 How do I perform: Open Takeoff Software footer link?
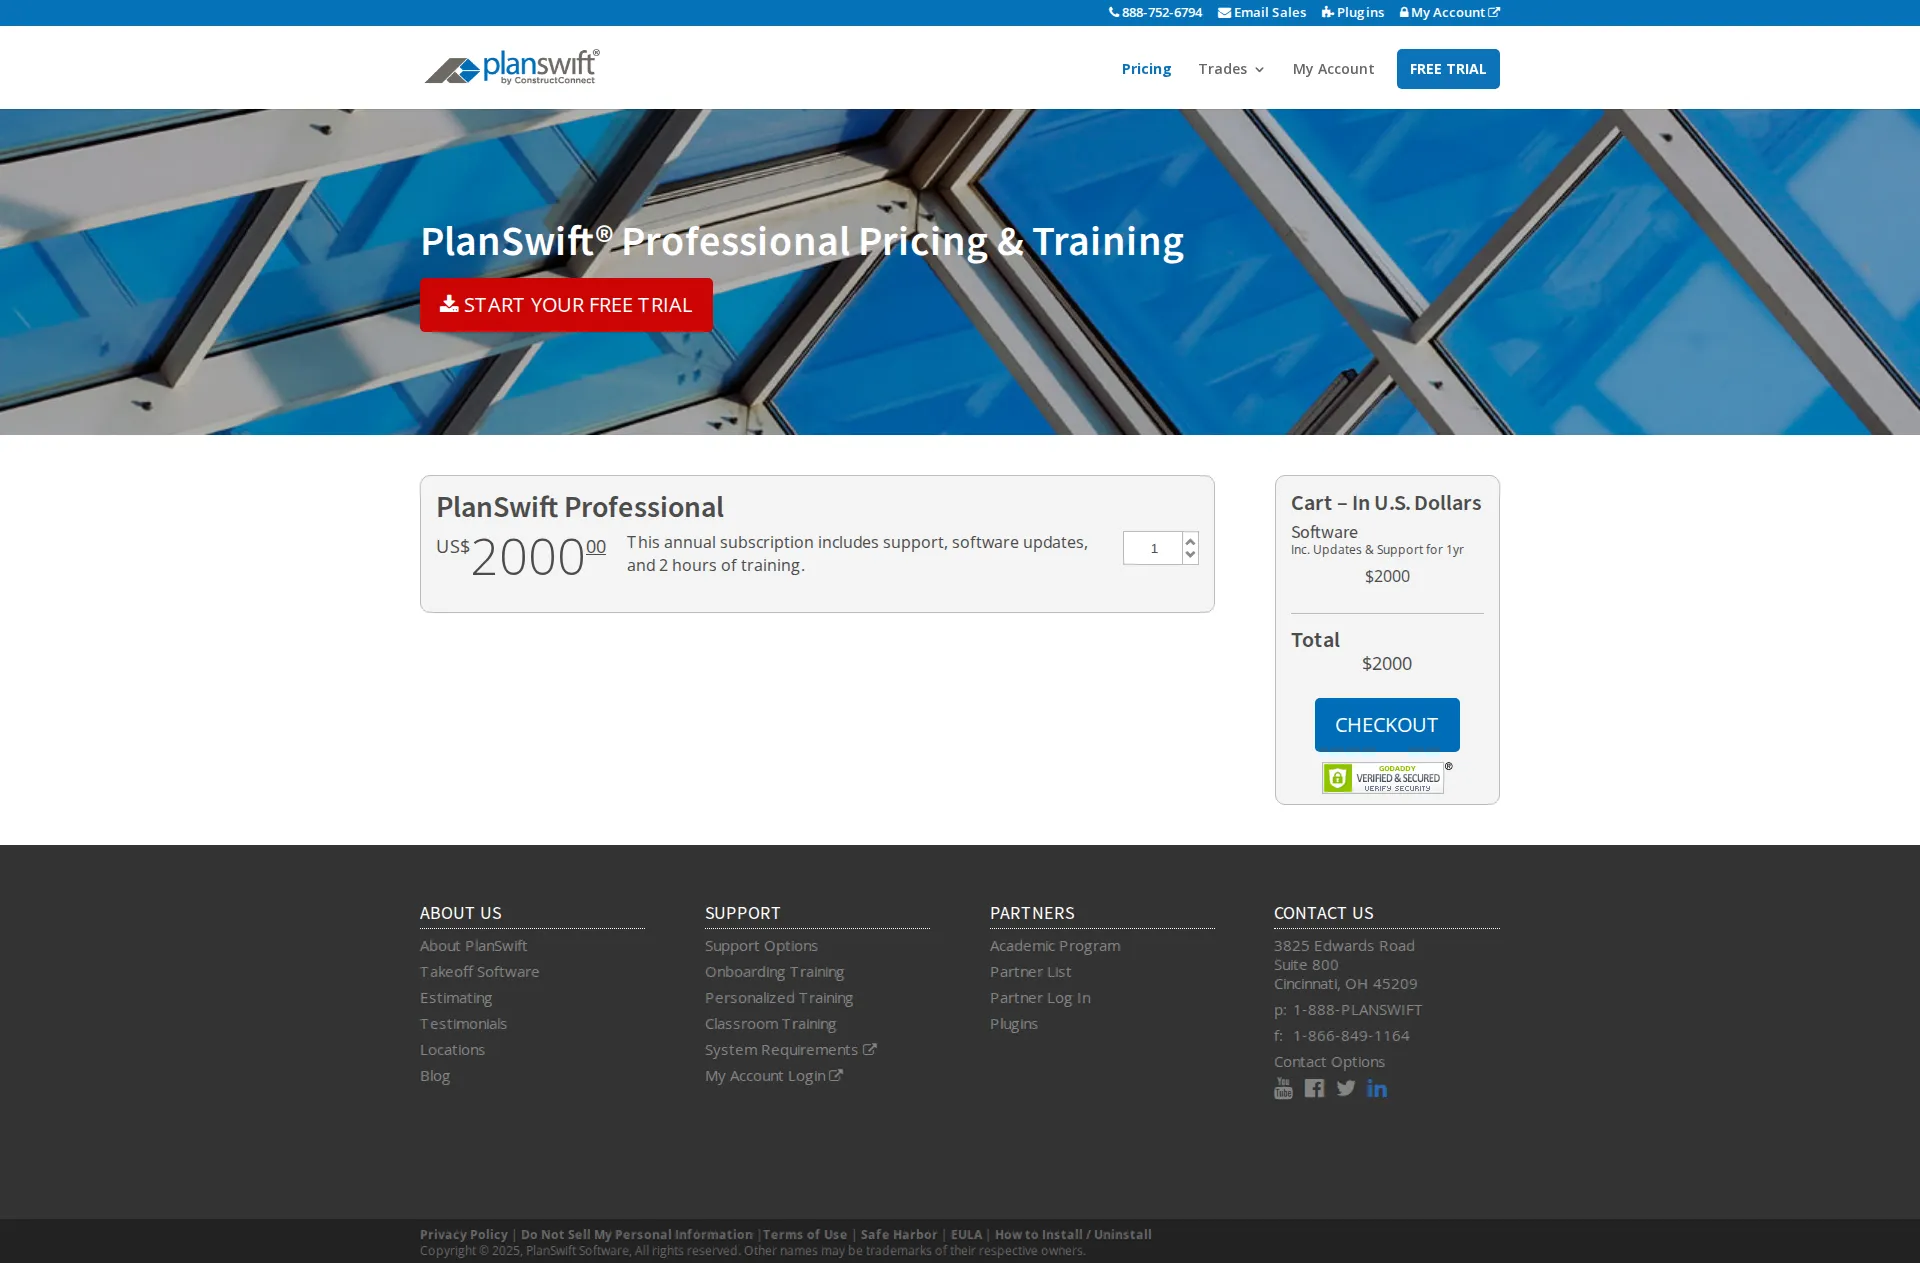[479, 972]
